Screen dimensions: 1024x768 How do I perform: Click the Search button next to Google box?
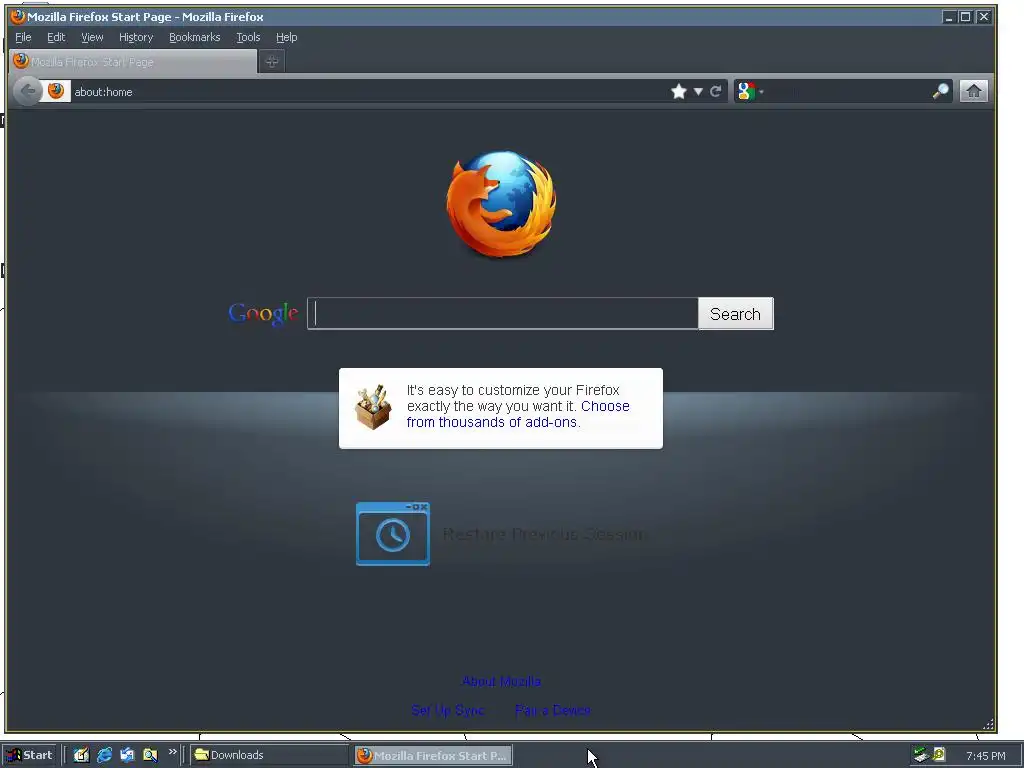[x=735, y=314]
